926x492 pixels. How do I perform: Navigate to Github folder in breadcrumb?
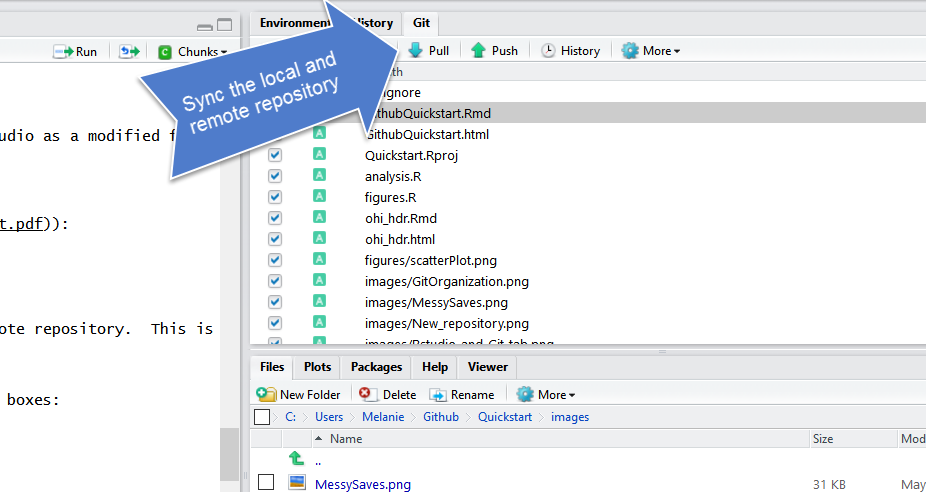[441, 417]
